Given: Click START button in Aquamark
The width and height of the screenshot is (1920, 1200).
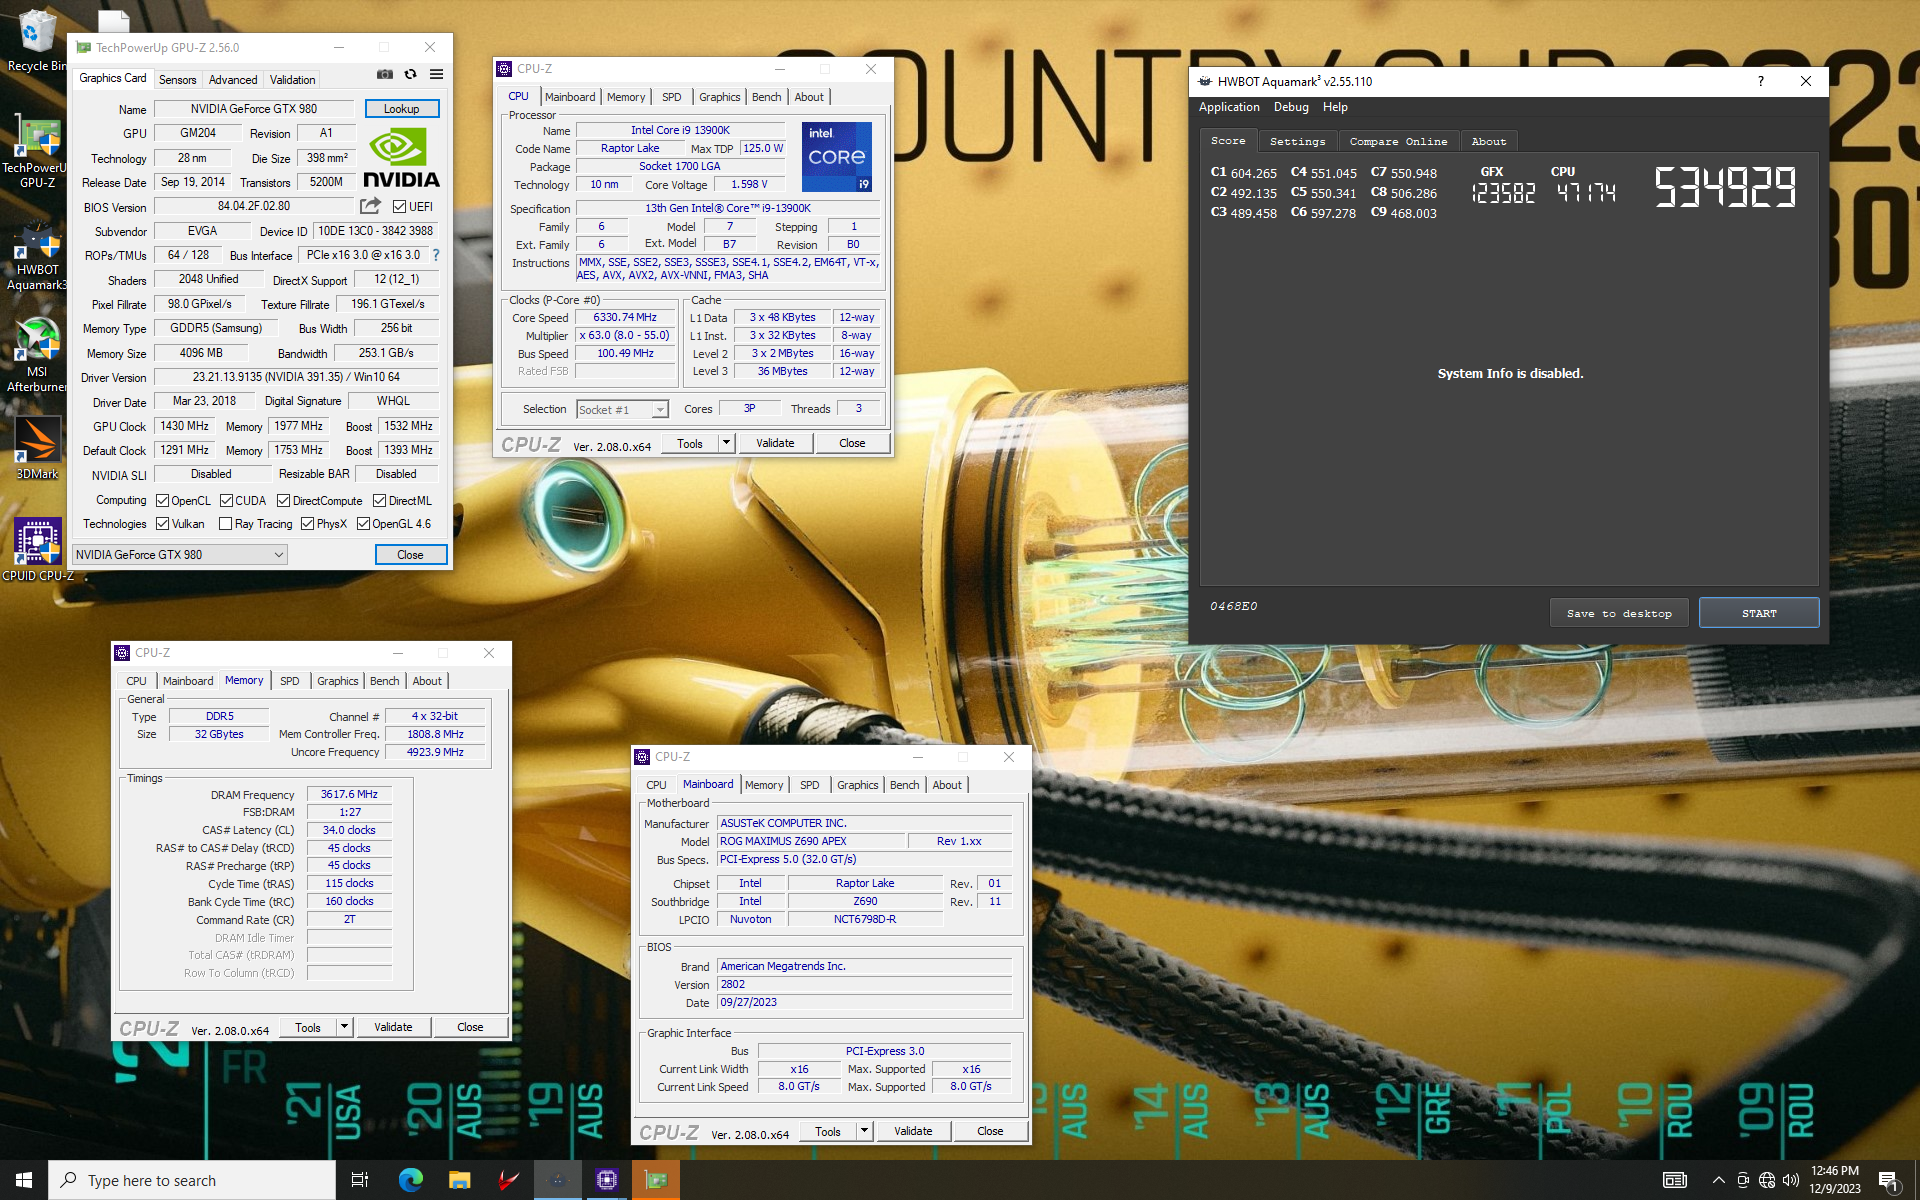Looking at the screenshot, I should tap(1759, 613).
